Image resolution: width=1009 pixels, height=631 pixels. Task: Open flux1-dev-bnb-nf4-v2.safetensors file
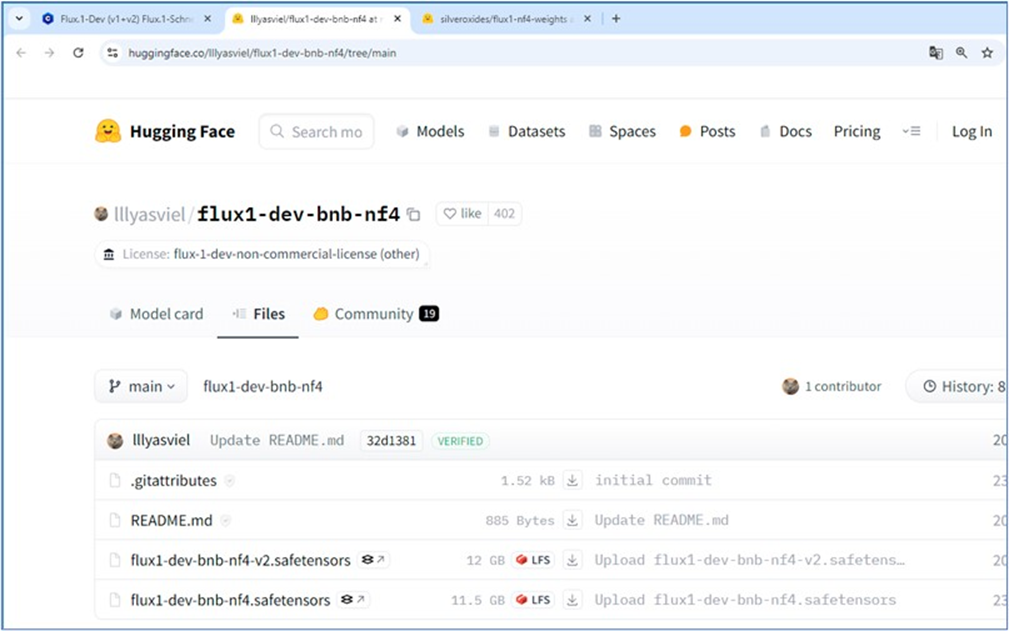pos(240,560)
